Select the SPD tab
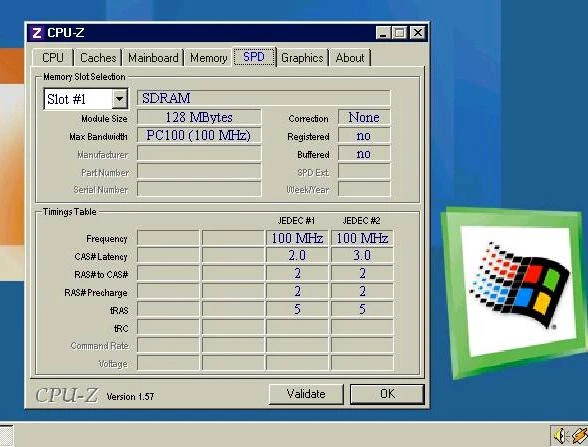 pyautogui.click(x=254, y=57)
